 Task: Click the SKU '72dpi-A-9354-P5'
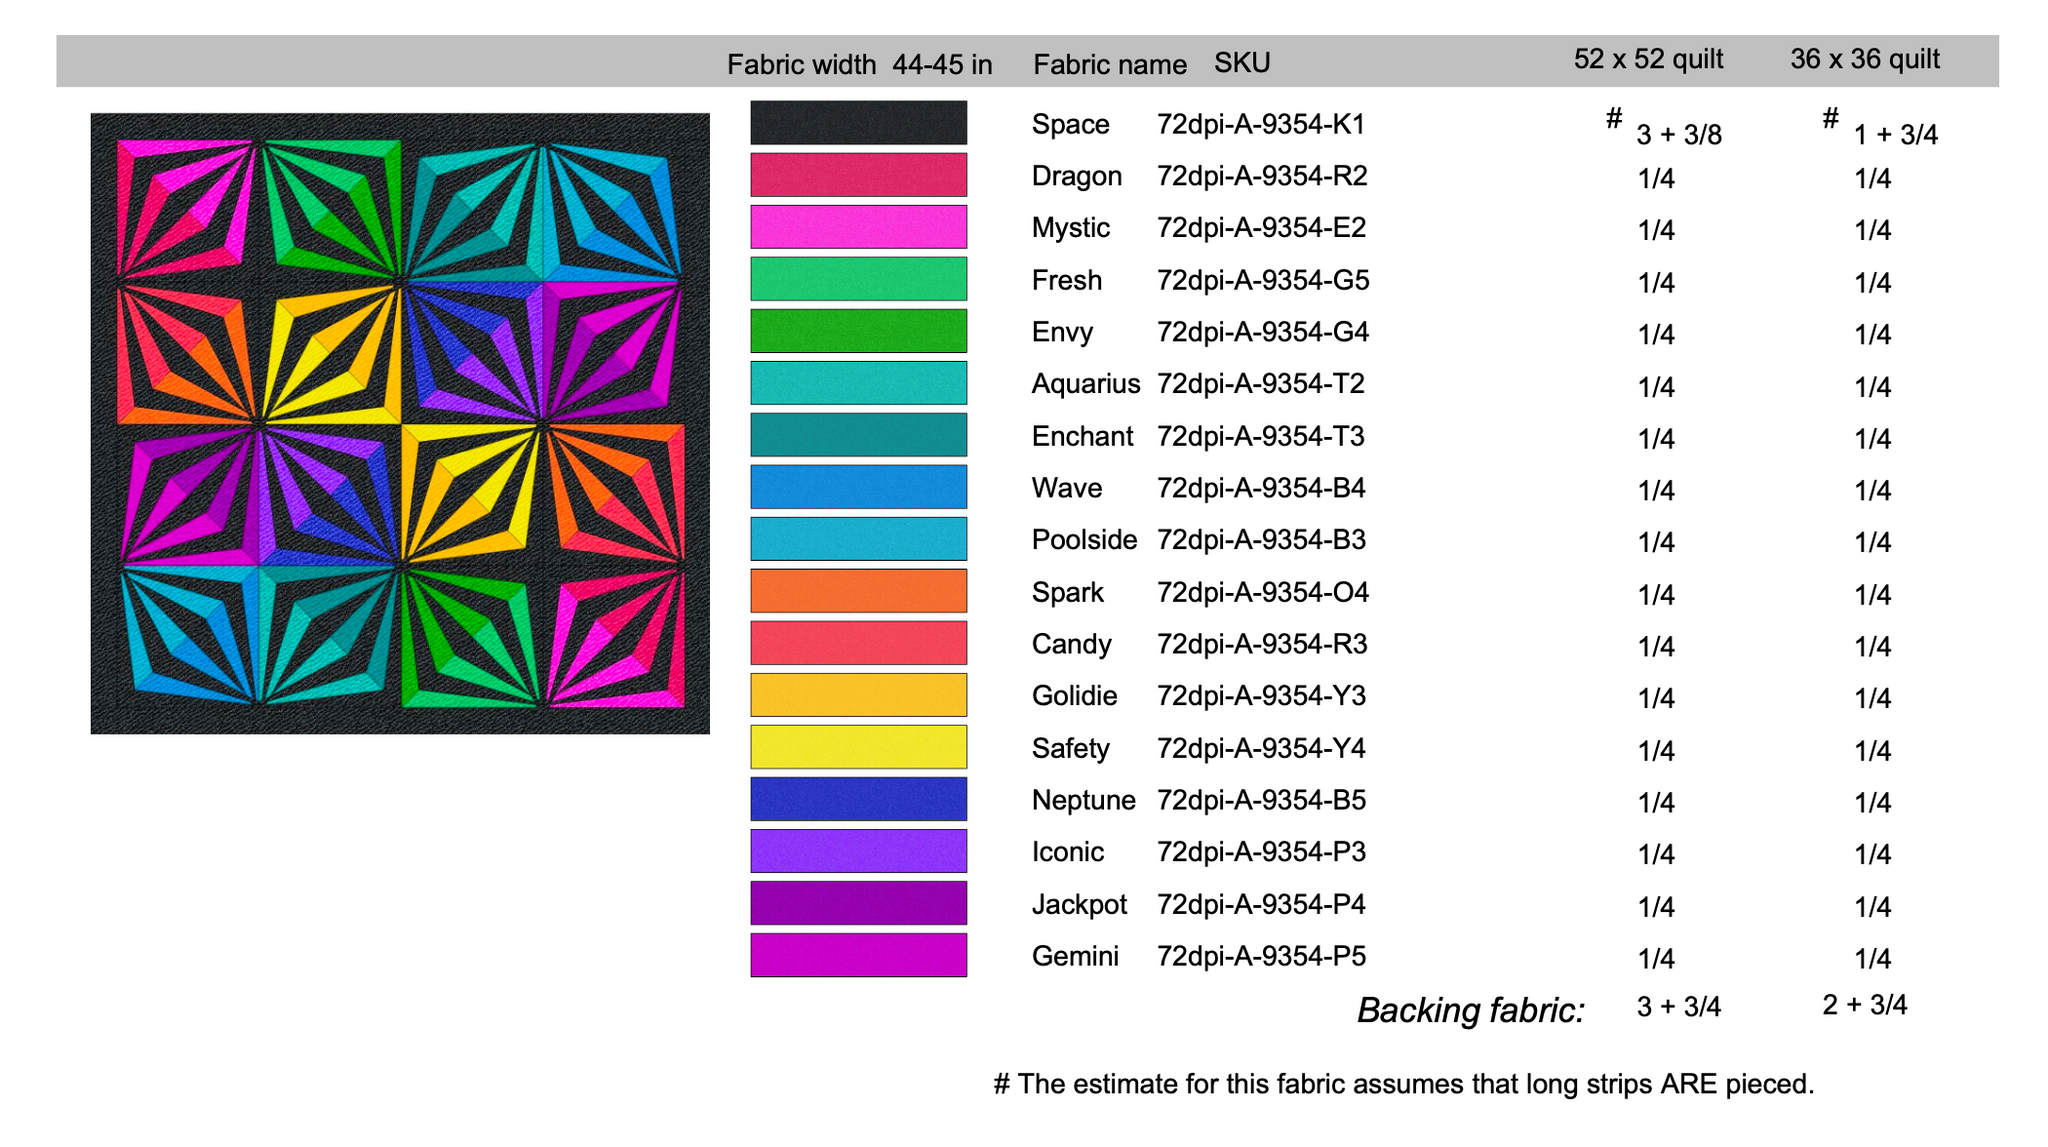click(1261, 956)
